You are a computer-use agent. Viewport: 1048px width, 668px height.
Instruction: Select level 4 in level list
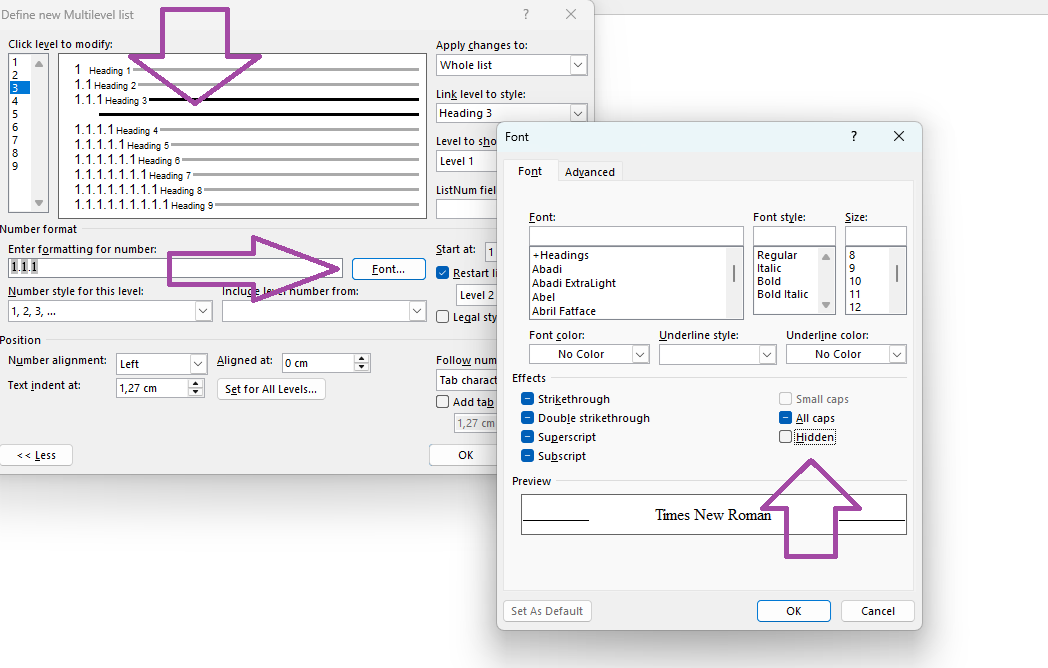pos(19,101)
